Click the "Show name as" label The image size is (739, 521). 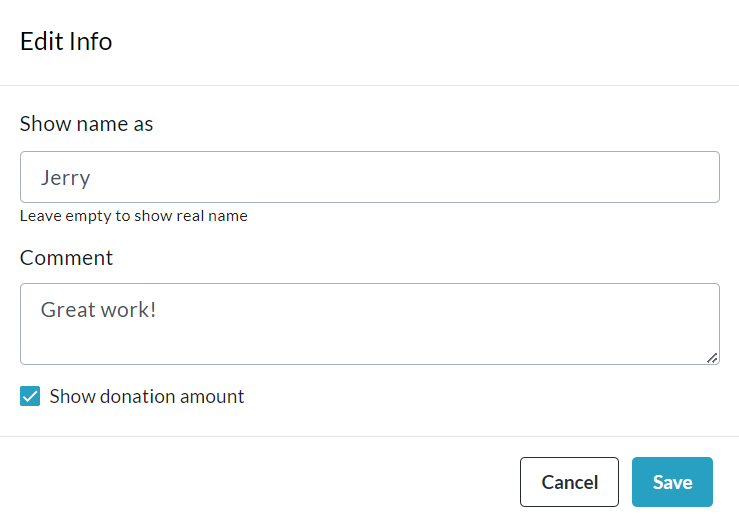86,124
